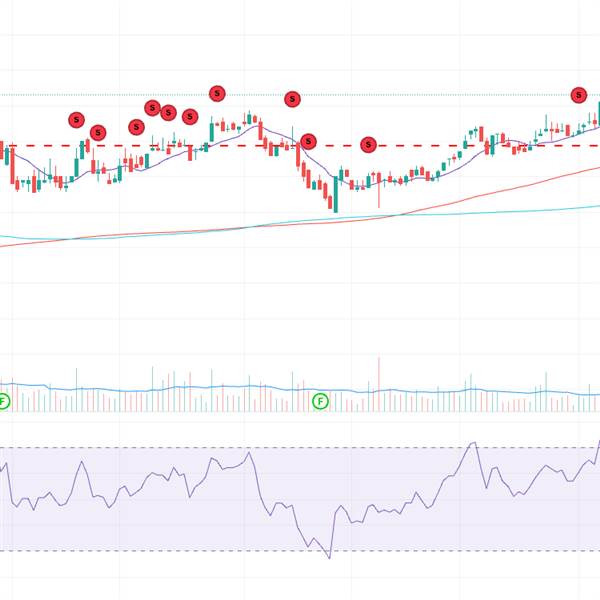Screen dimensions: 600x600
Task: Select the S marker beside the sharp red drop candle
Action: [308, 142]
